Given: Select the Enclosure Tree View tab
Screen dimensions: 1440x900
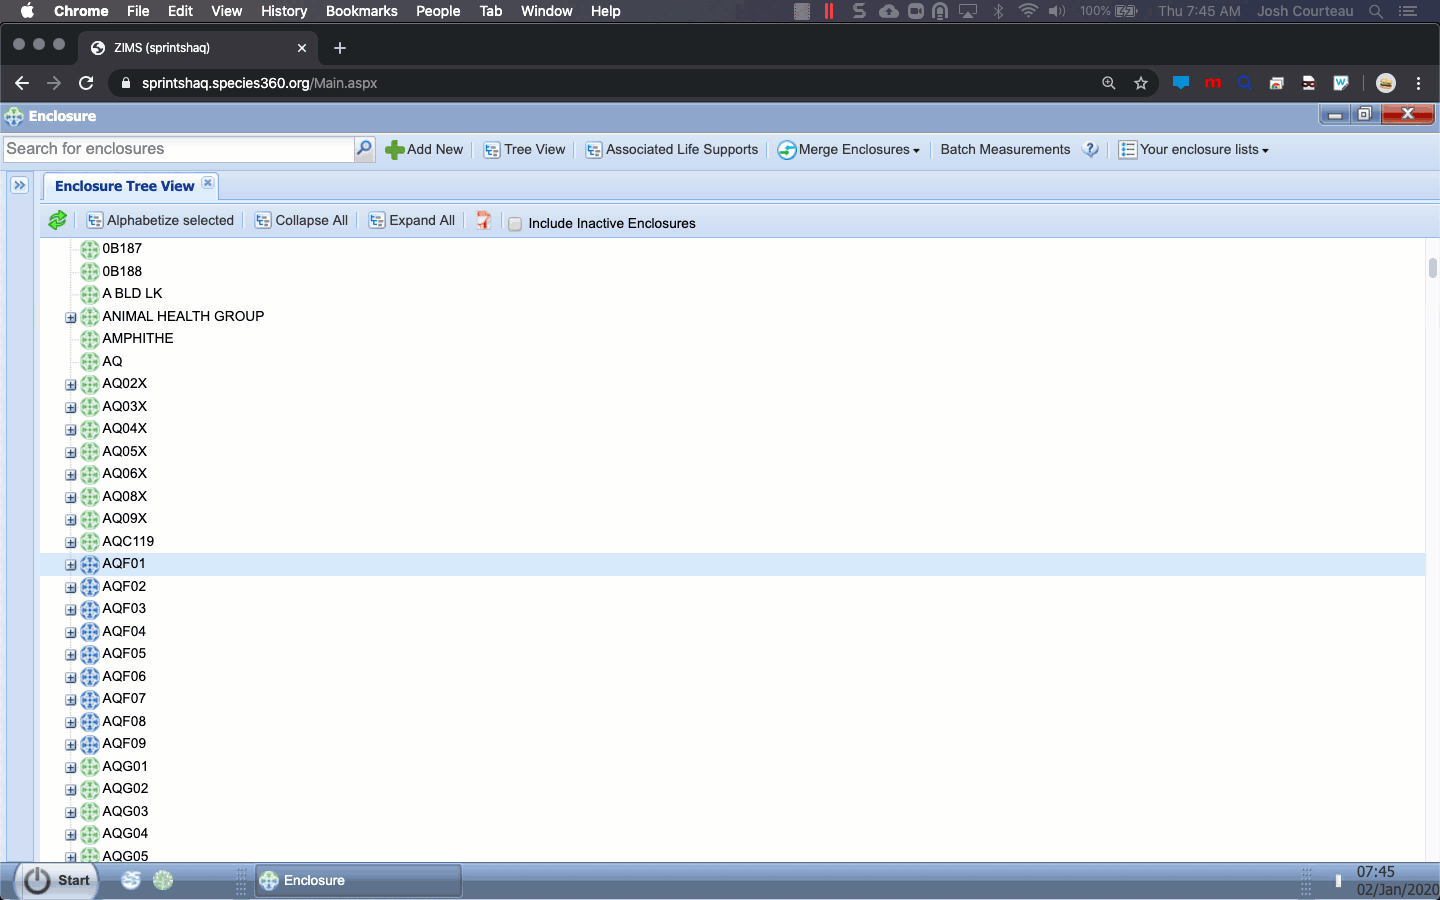Looking at the screenshot, I should (x=124, y=186).
